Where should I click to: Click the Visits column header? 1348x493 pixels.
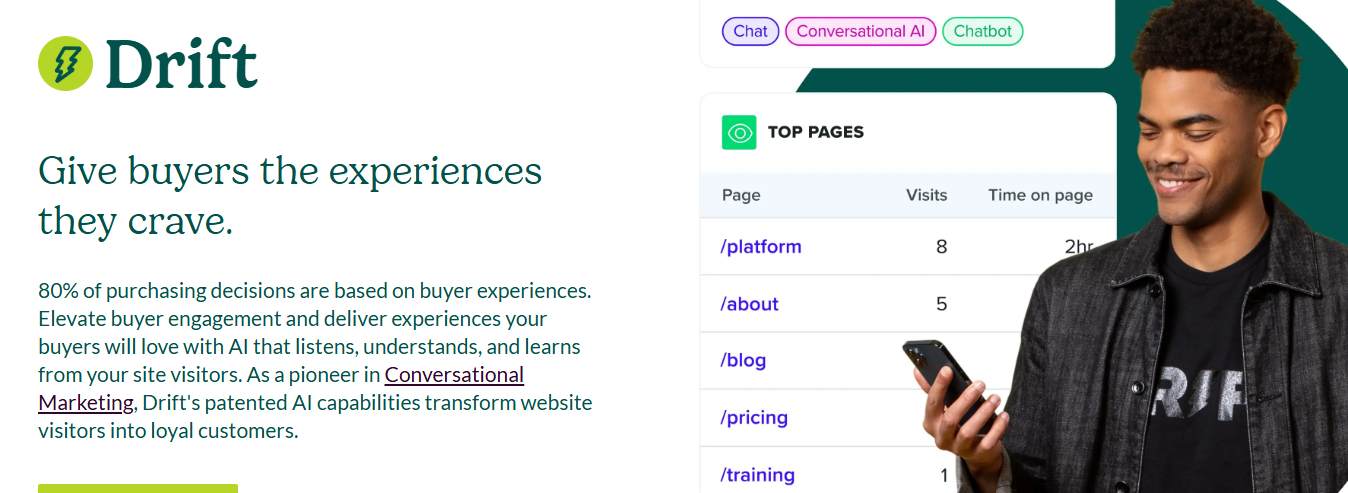pyautogui.click(x=926, y=195)
